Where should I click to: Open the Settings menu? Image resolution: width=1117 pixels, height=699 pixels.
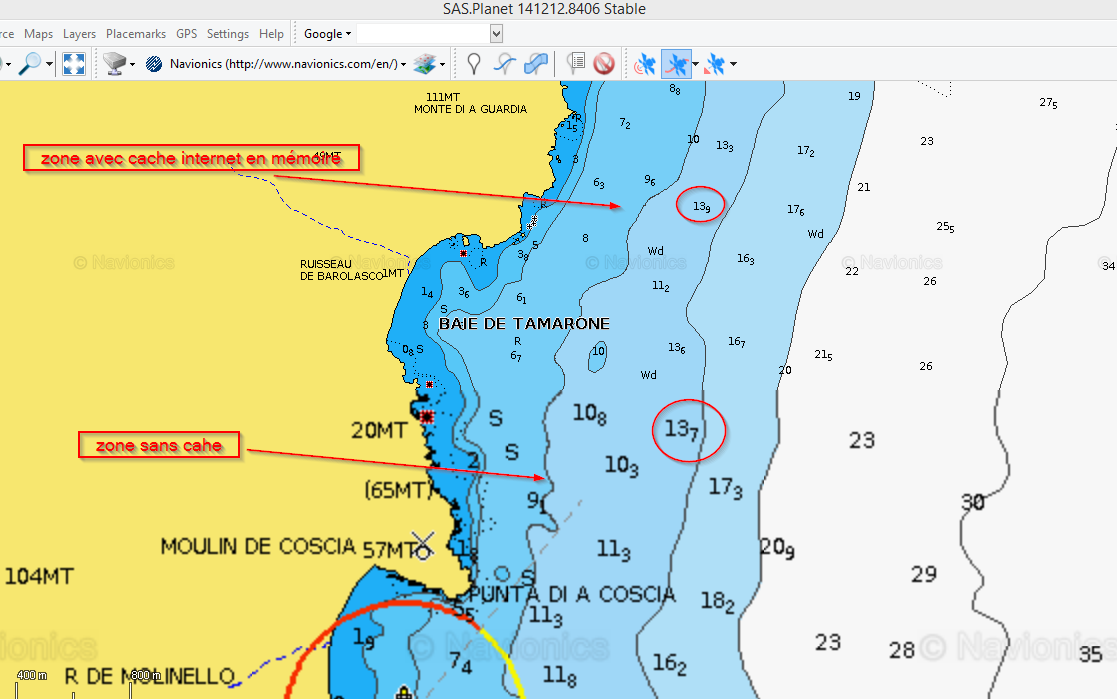(228, 33)
